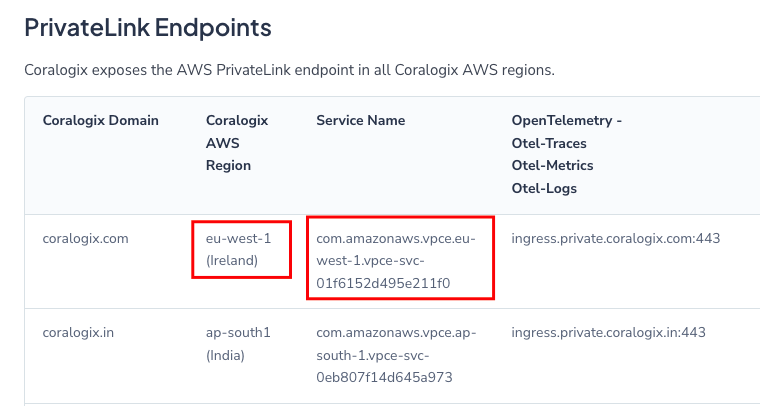
Task: Click the coralogix.in domain cell
Action: [78, 332]
